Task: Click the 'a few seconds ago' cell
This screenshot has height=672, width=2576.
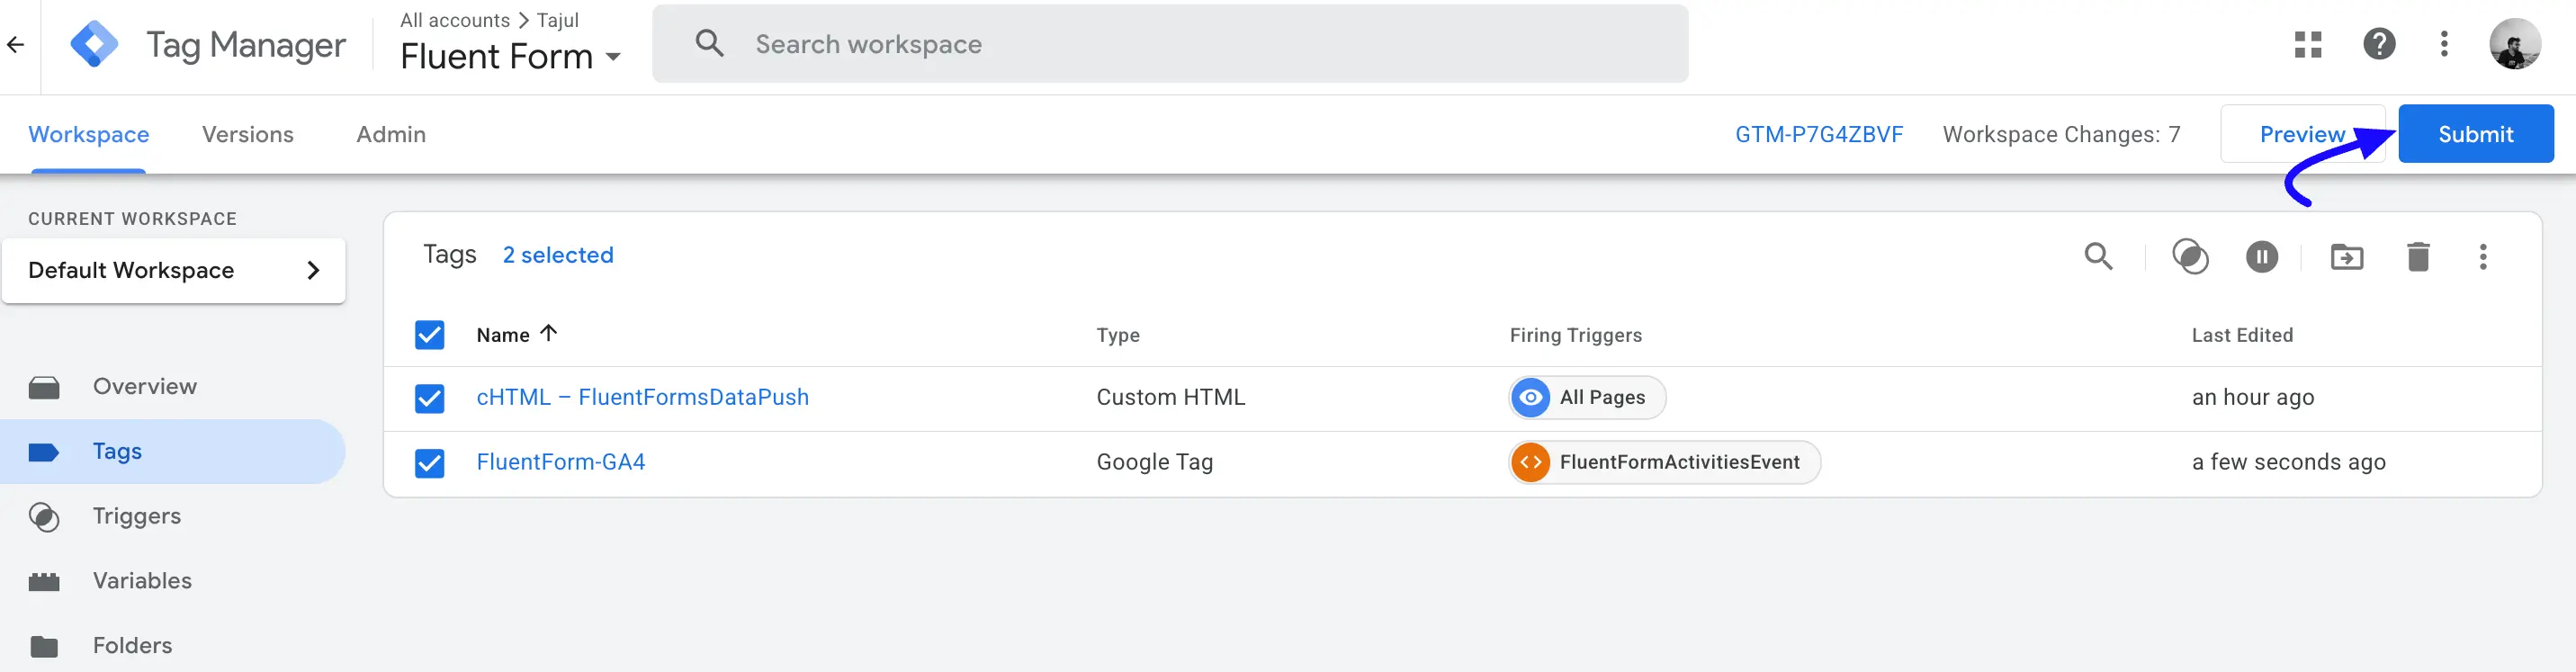Action: (x=2289, y=462)
